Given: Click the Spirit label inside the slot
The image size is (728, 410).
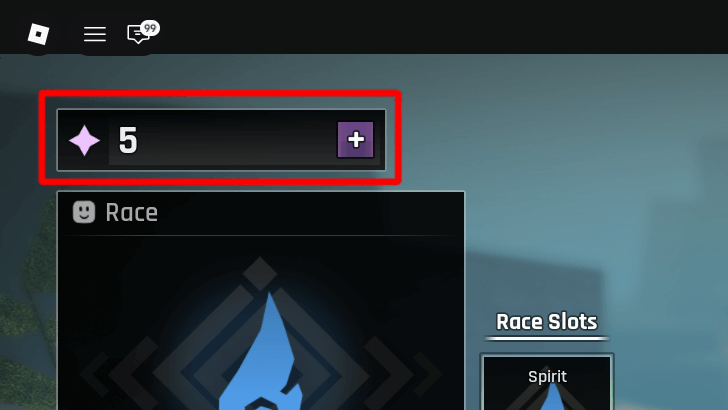Looking at the screenshot, I should click(547, 377).
